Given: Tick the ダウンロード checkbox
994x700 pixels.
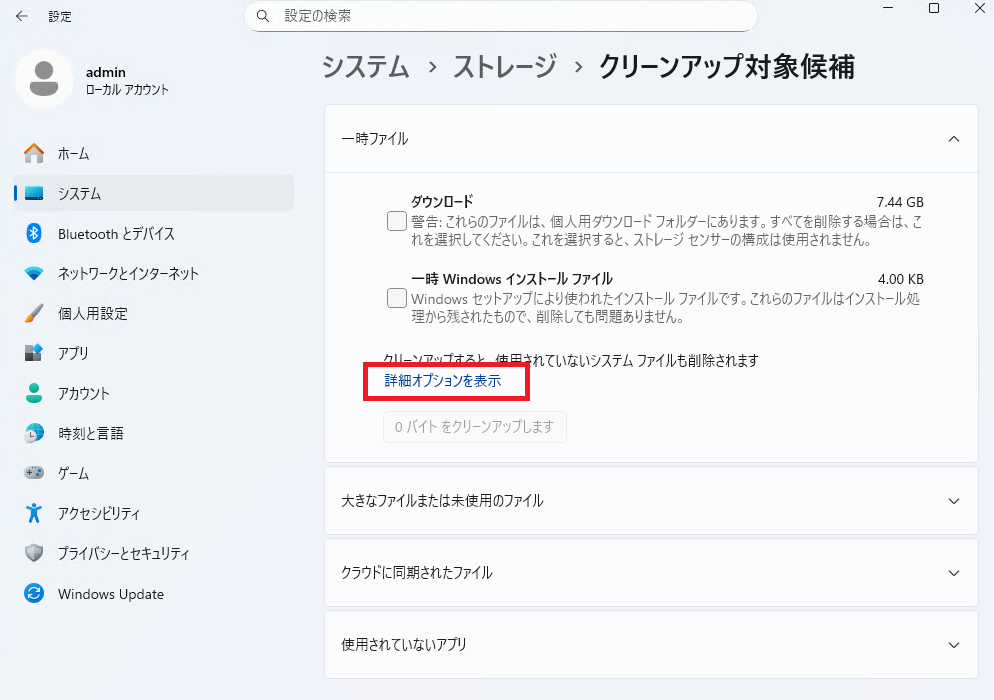Looking at the screenshot, I should pyautogui.click(x=397, y=221).
